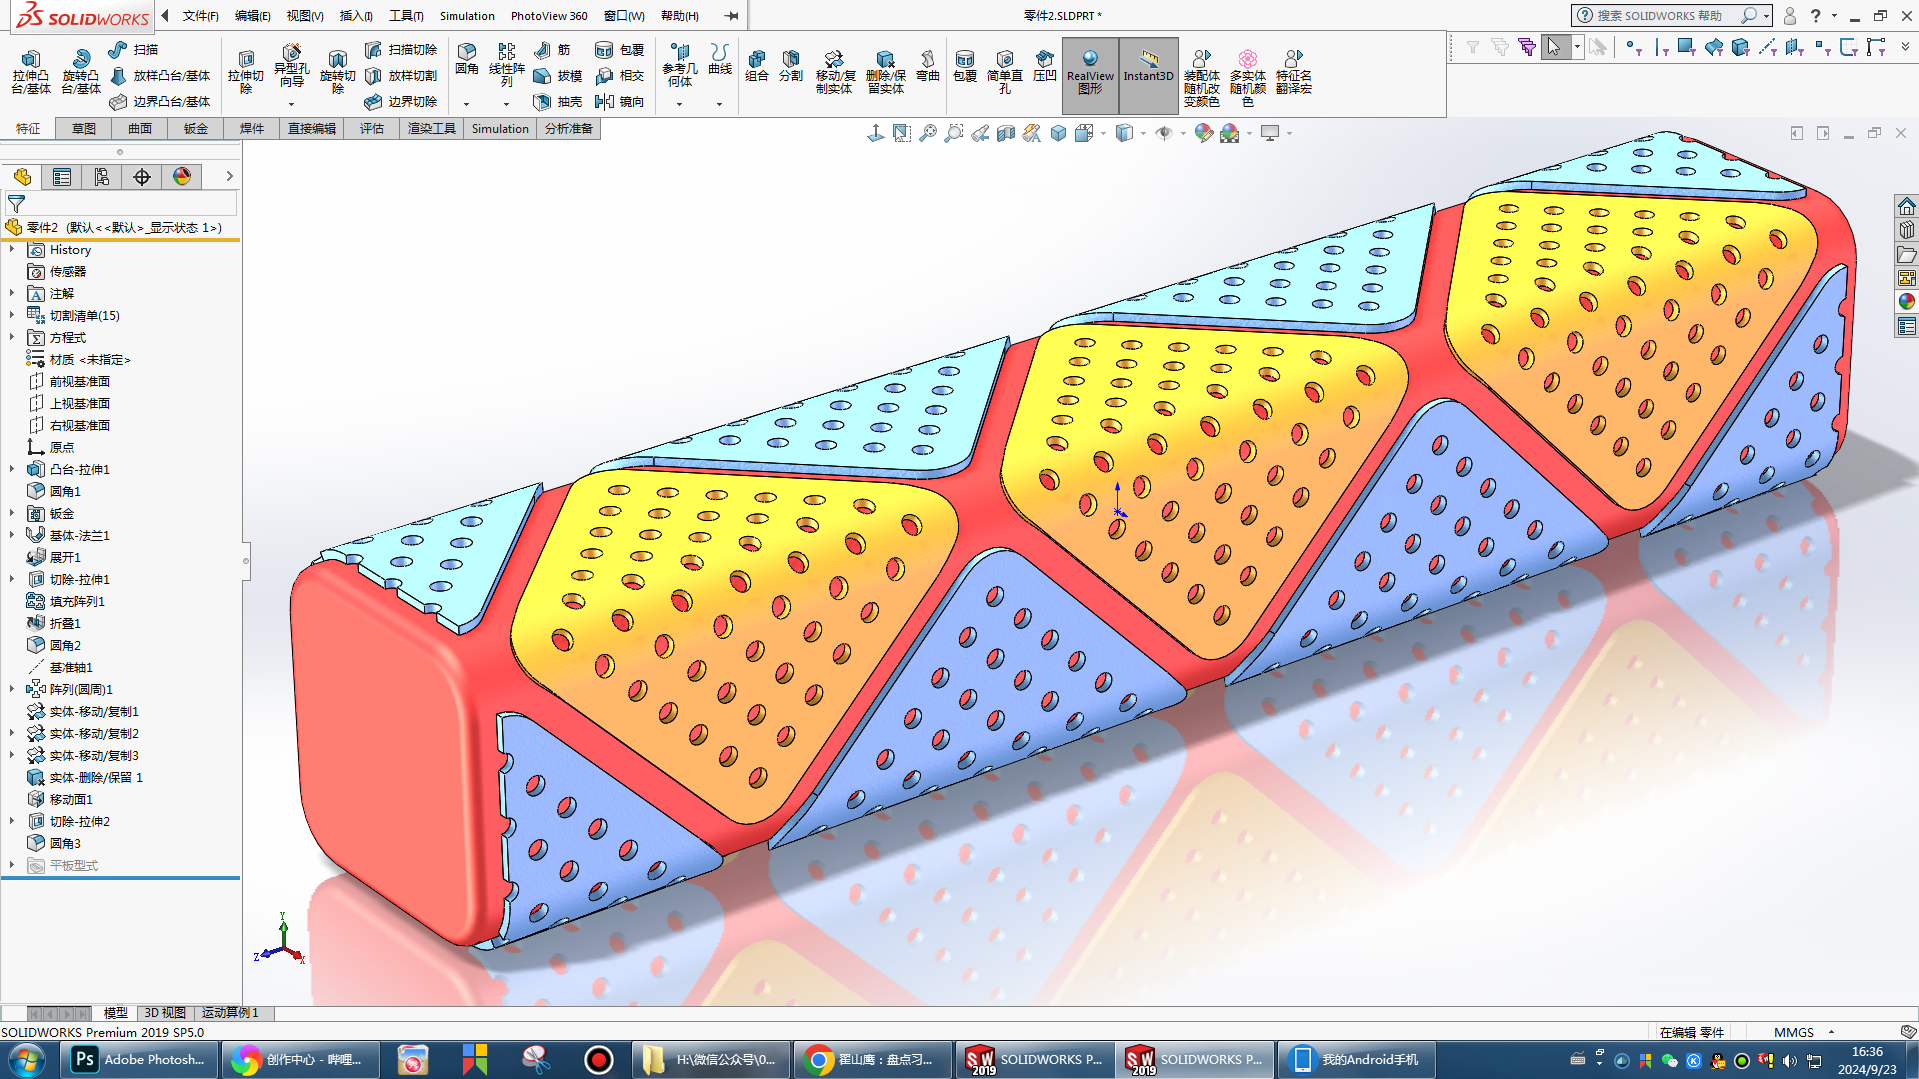The height and width of the screenshot is (1079, 1919).
Task: Open the Appearances color ball in task pane
Action: (1907, 301)
